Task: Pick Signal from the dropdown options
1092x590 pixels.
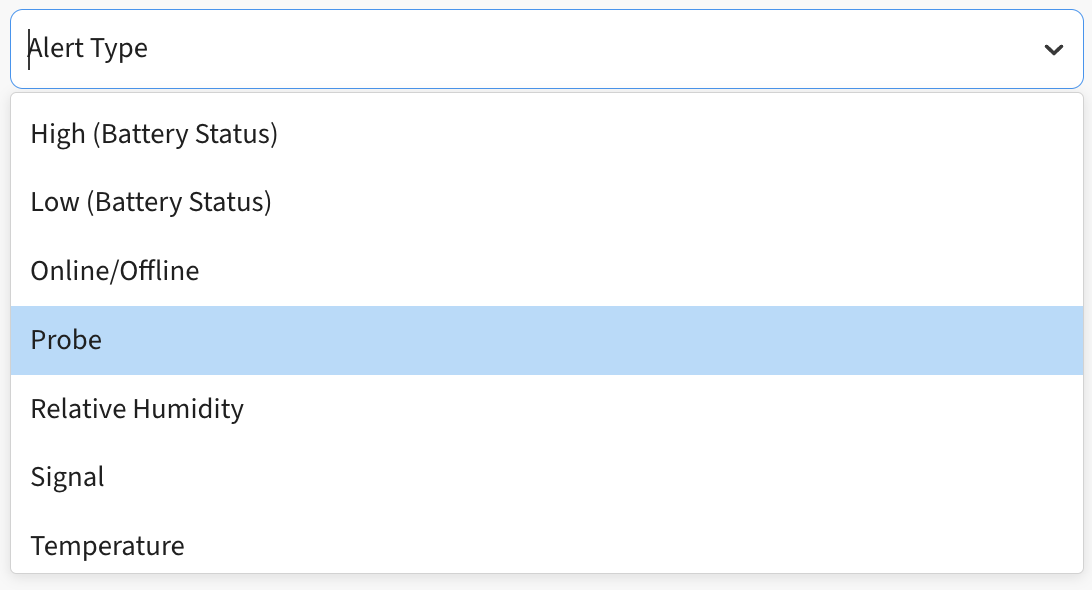Action: pos(67,477)
